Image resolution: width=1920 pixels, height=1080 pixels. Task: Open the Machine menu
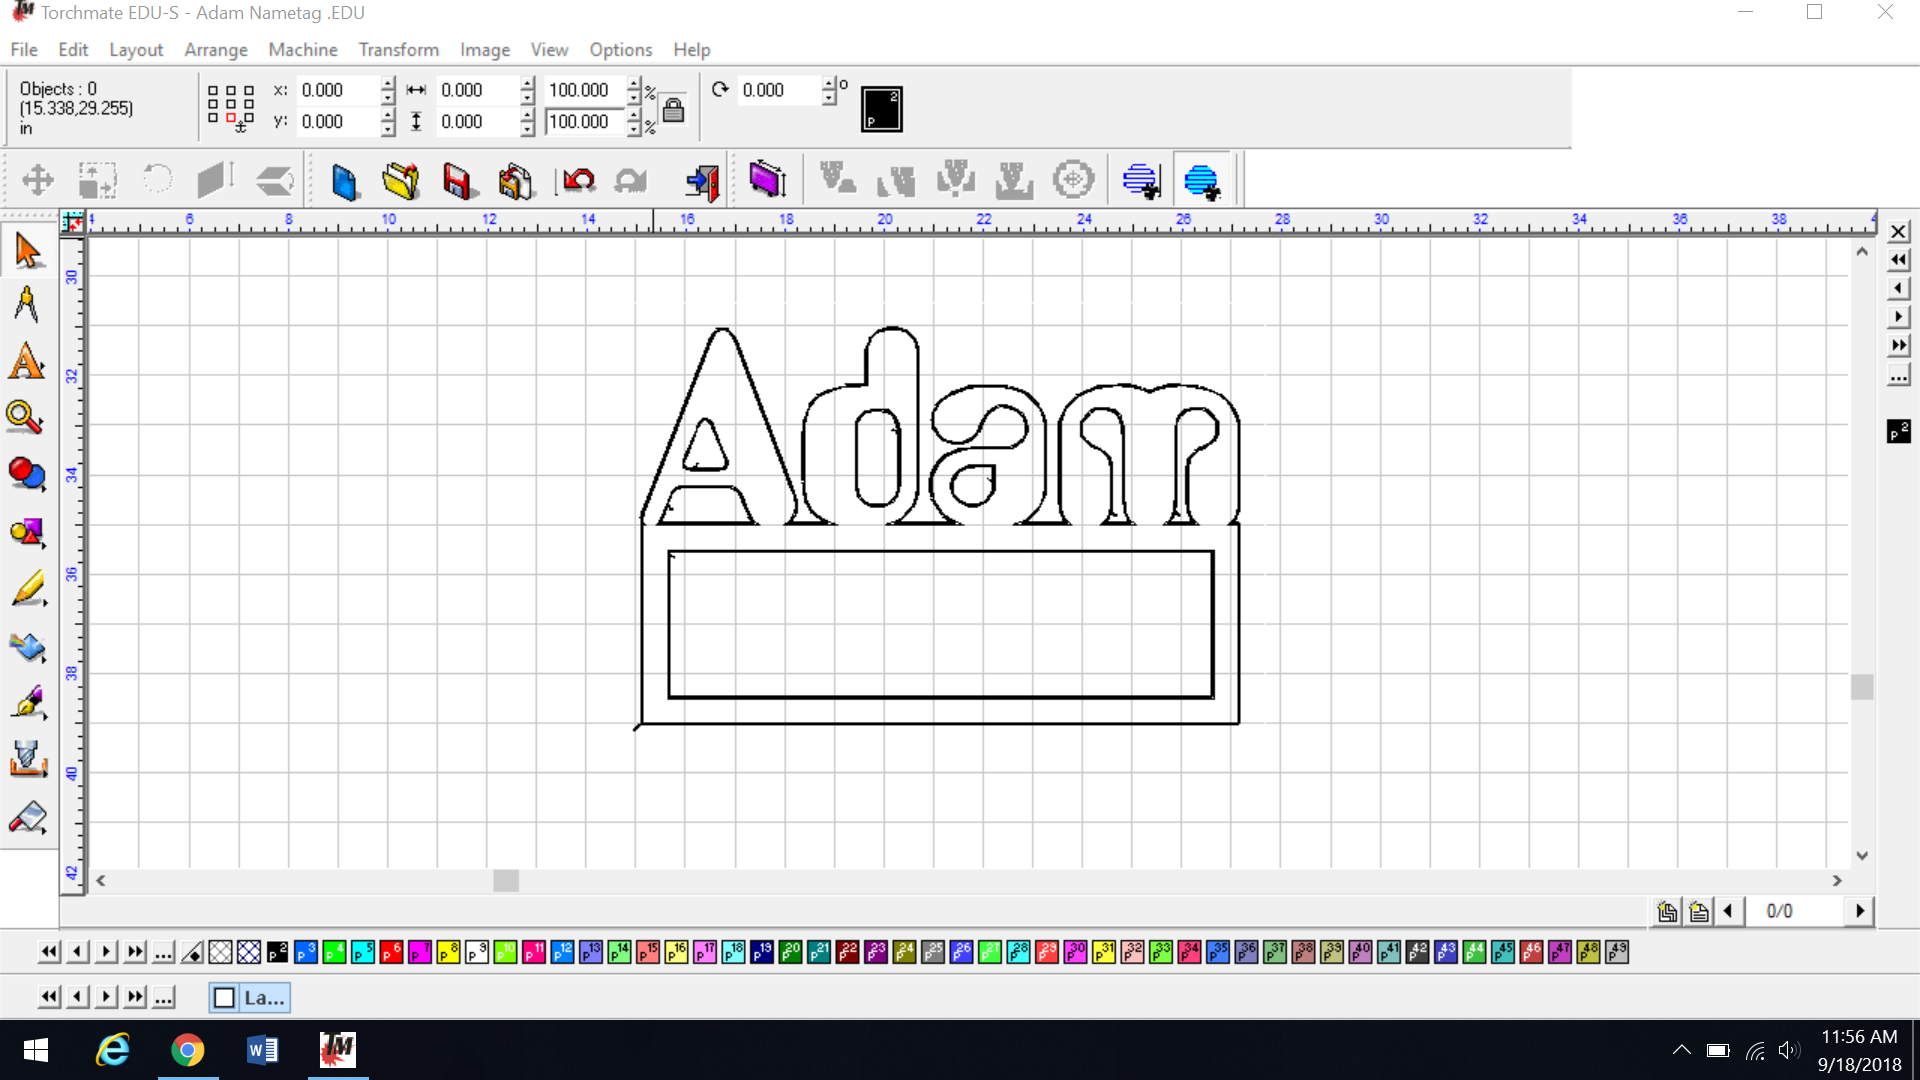tap(302, 49)
